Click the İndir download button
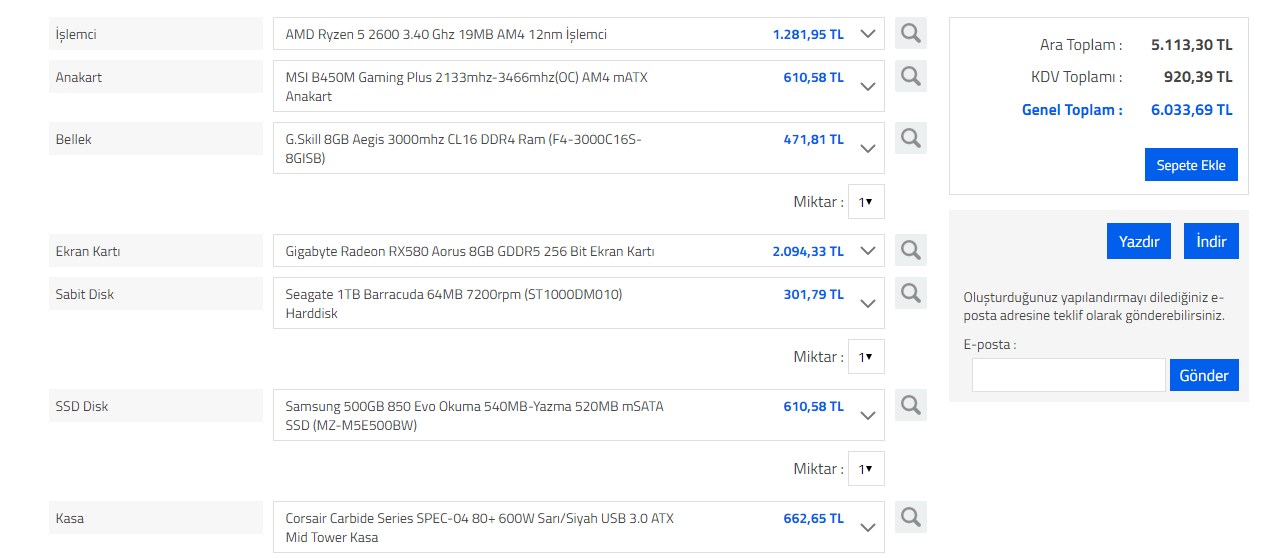Image resolution: width=1271 pixels, height=558 pixels. coord(1211,241)
